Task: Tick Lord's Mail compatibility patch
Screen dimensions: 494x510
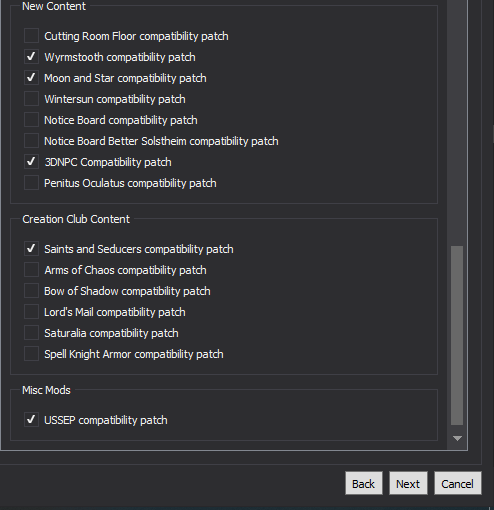Action: pos(31,312)
